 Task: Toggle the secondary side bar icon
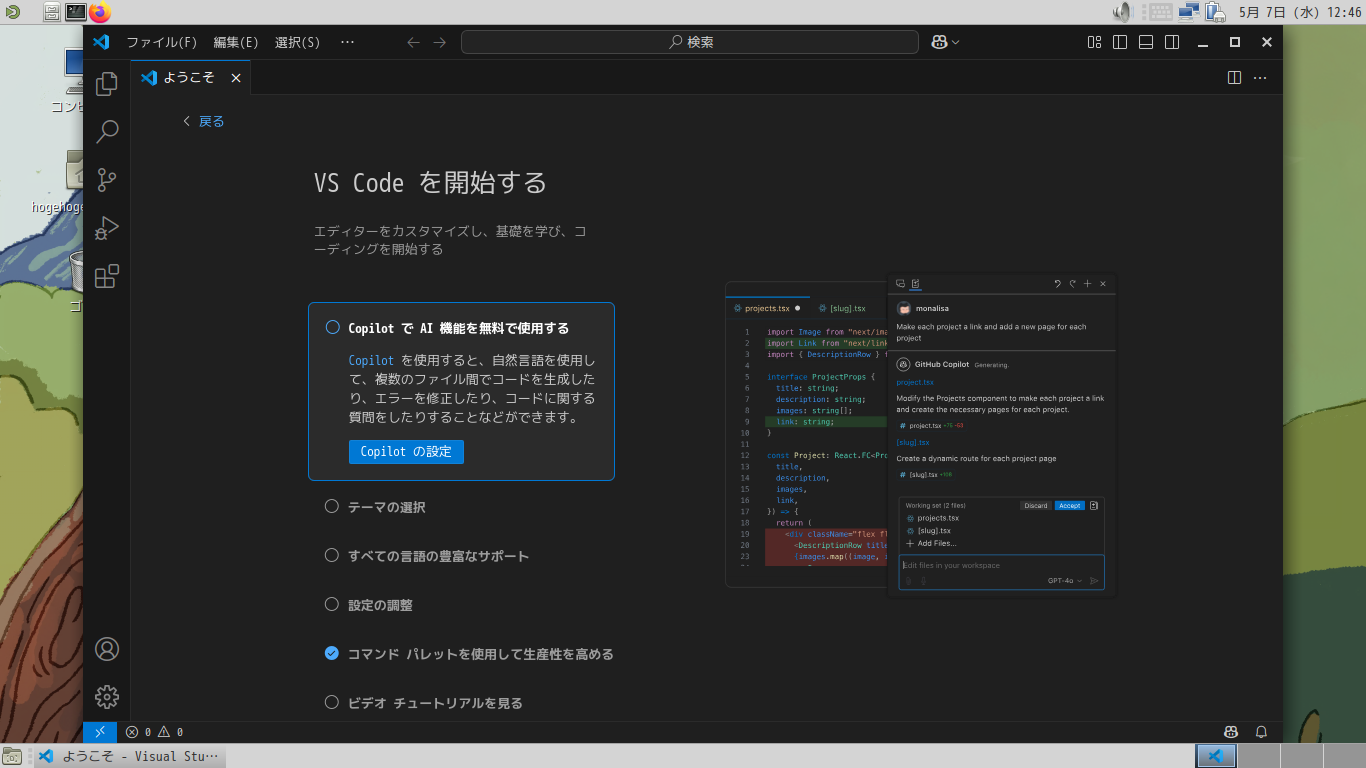[1173, 42]
